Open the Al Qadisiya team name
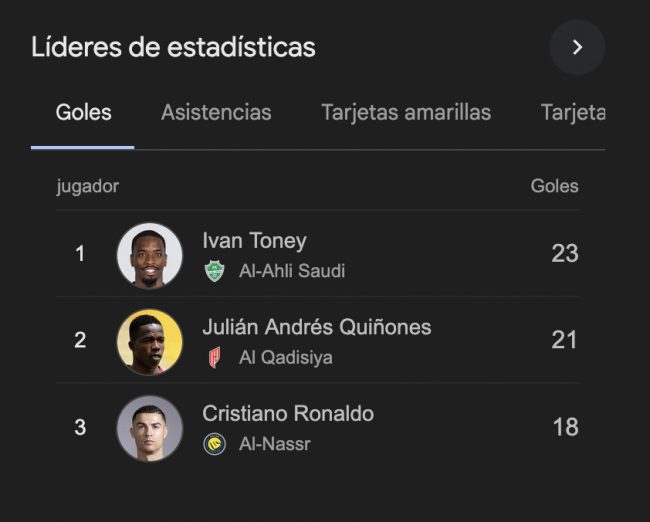The height and width of the screenshot is (522, 650). point(286,357)
